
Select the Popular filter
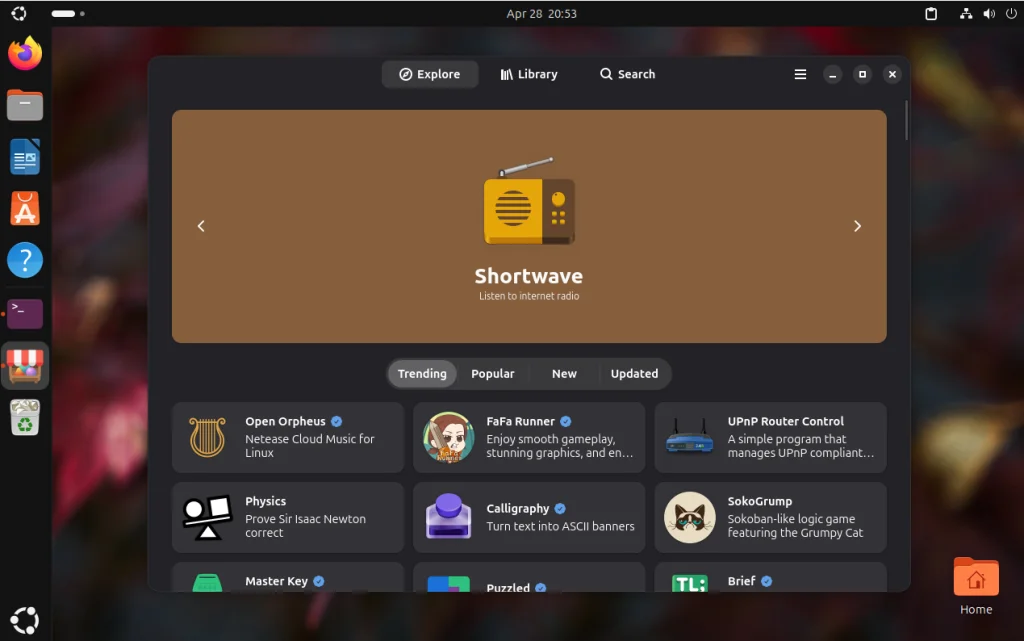493,373
